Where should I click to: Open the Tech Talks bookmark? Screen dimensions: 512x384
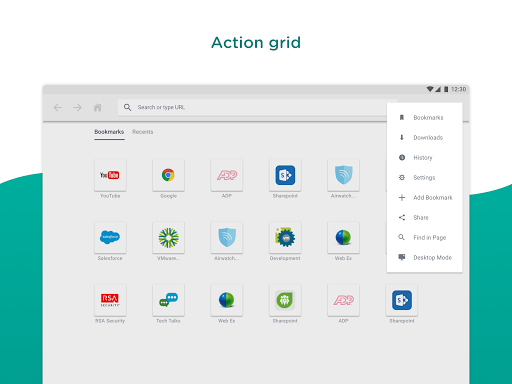click(x=168, y=300)
